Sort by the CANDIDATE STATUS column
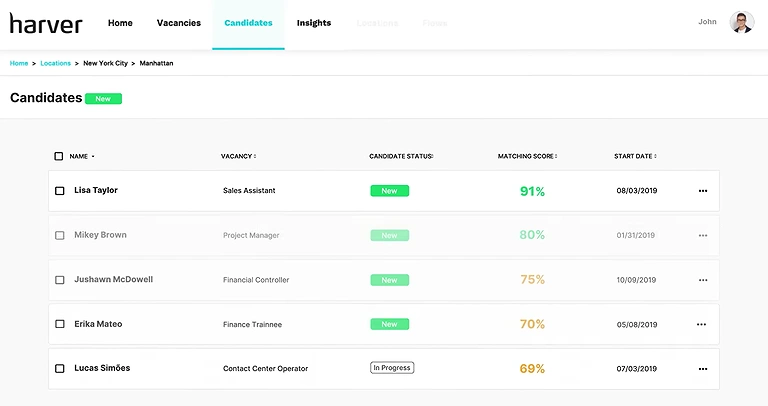Viewport: 768px width, 406px height. (401, 156)
